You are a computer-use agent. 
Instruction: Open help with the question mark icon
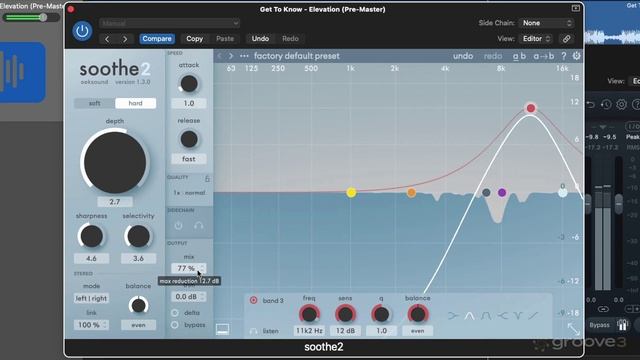564,56
